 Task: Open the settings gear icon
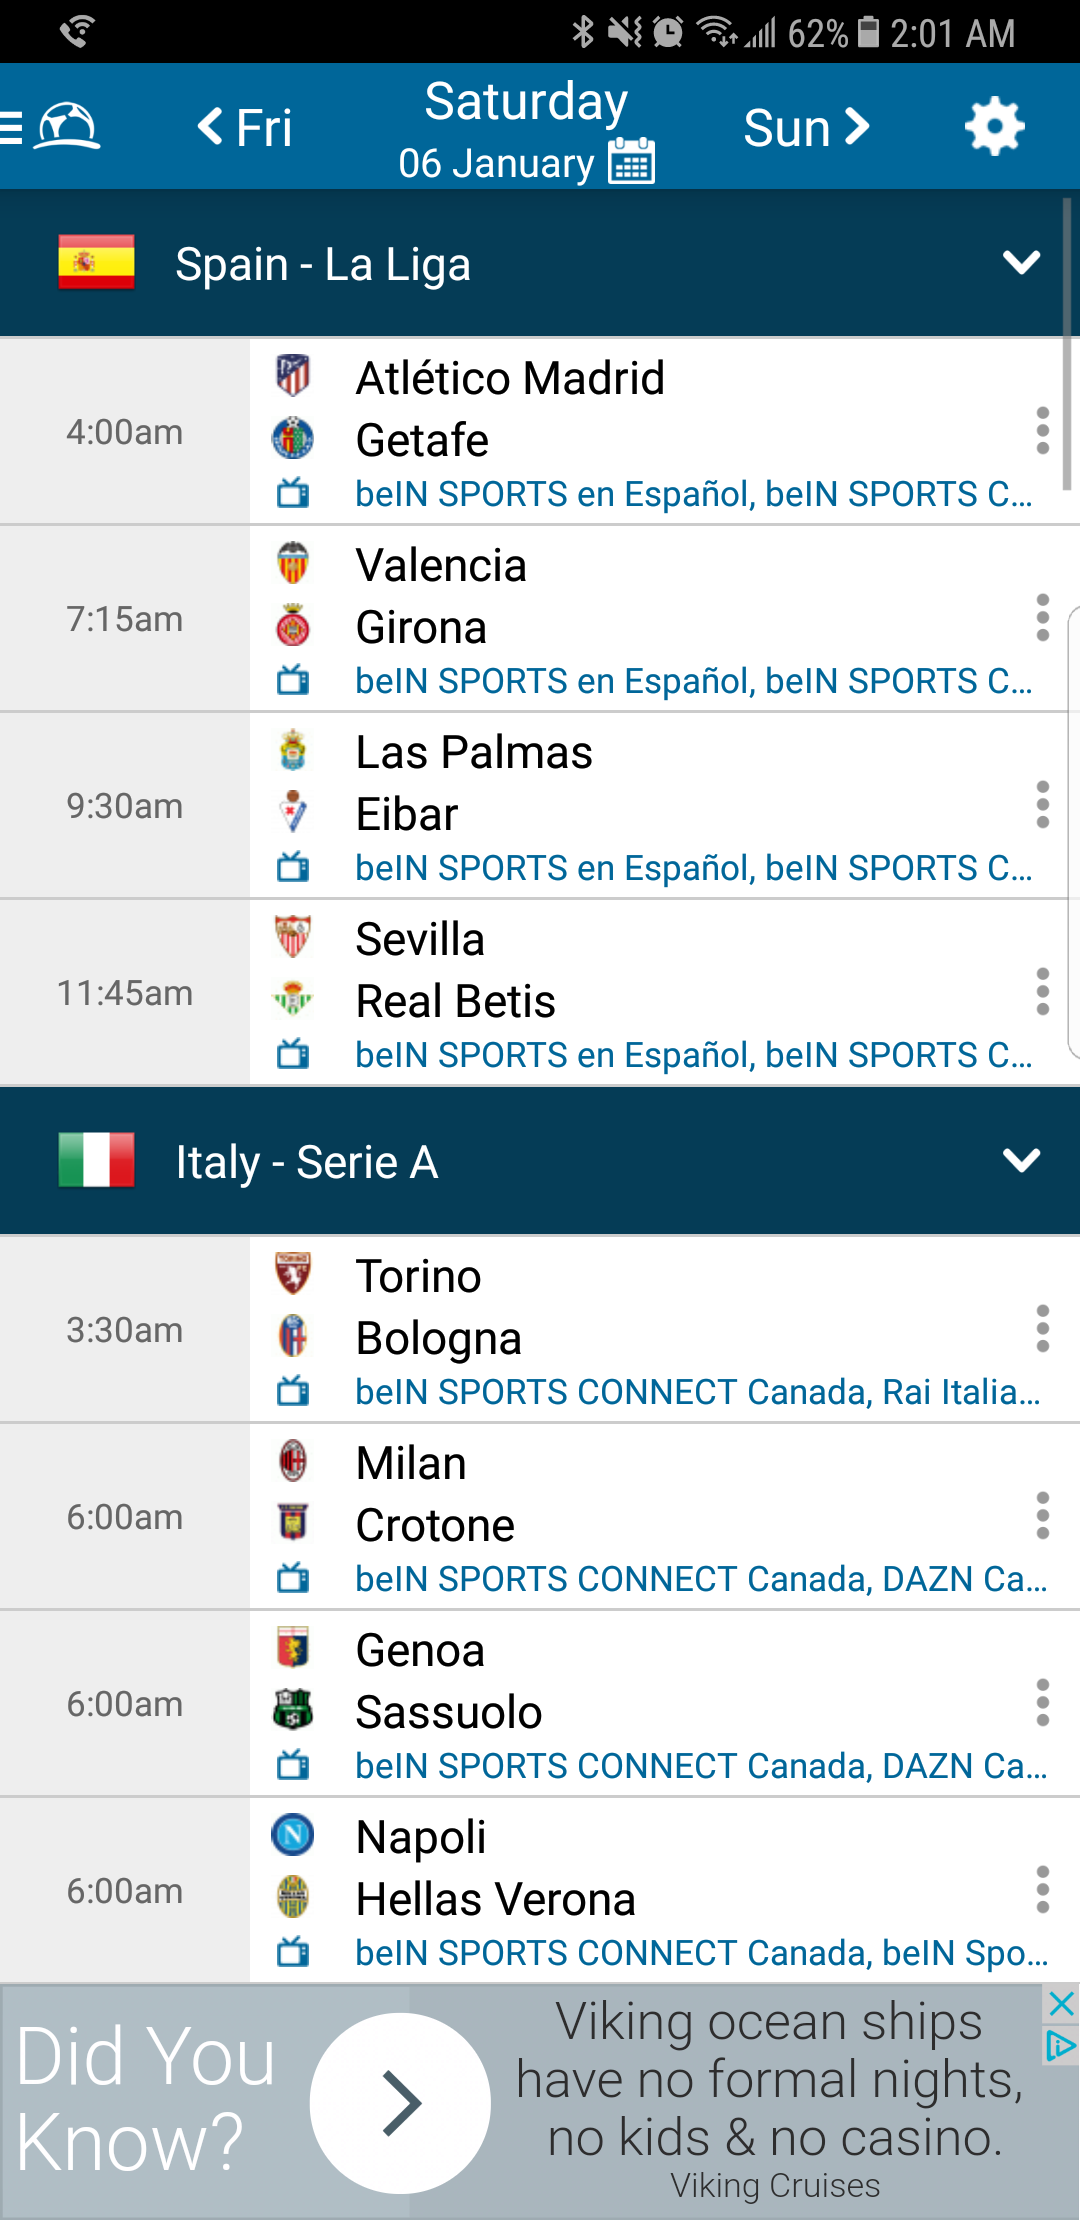pos(994,127)
